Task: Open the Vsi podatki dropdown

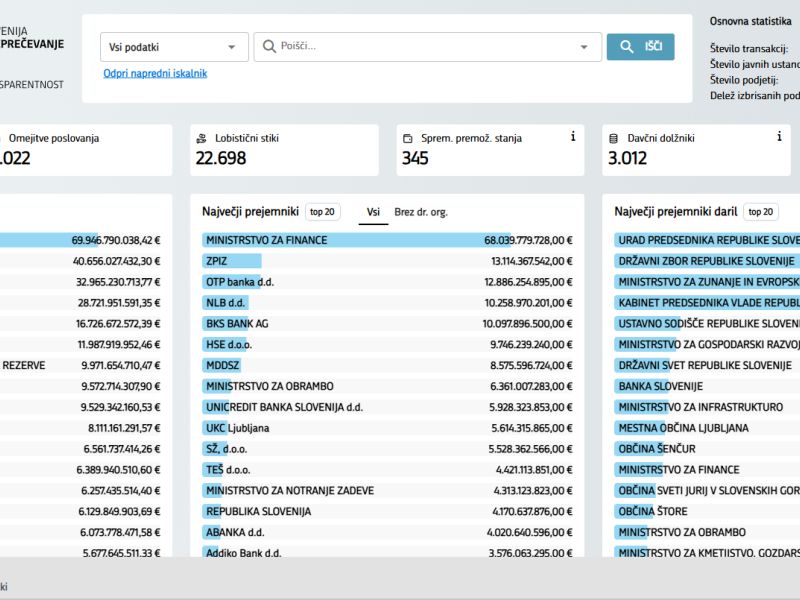Action: pyautogui.click(x=174, y=47)
